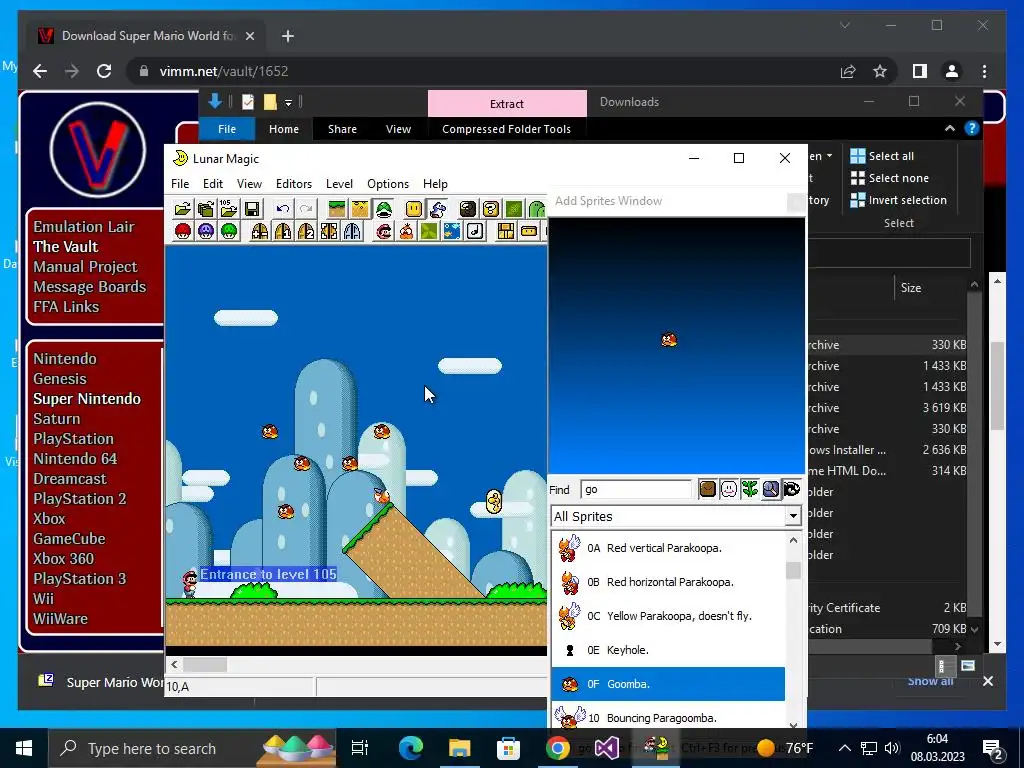Select the 0E Keyhole sprite row

[x=668, y=650]
